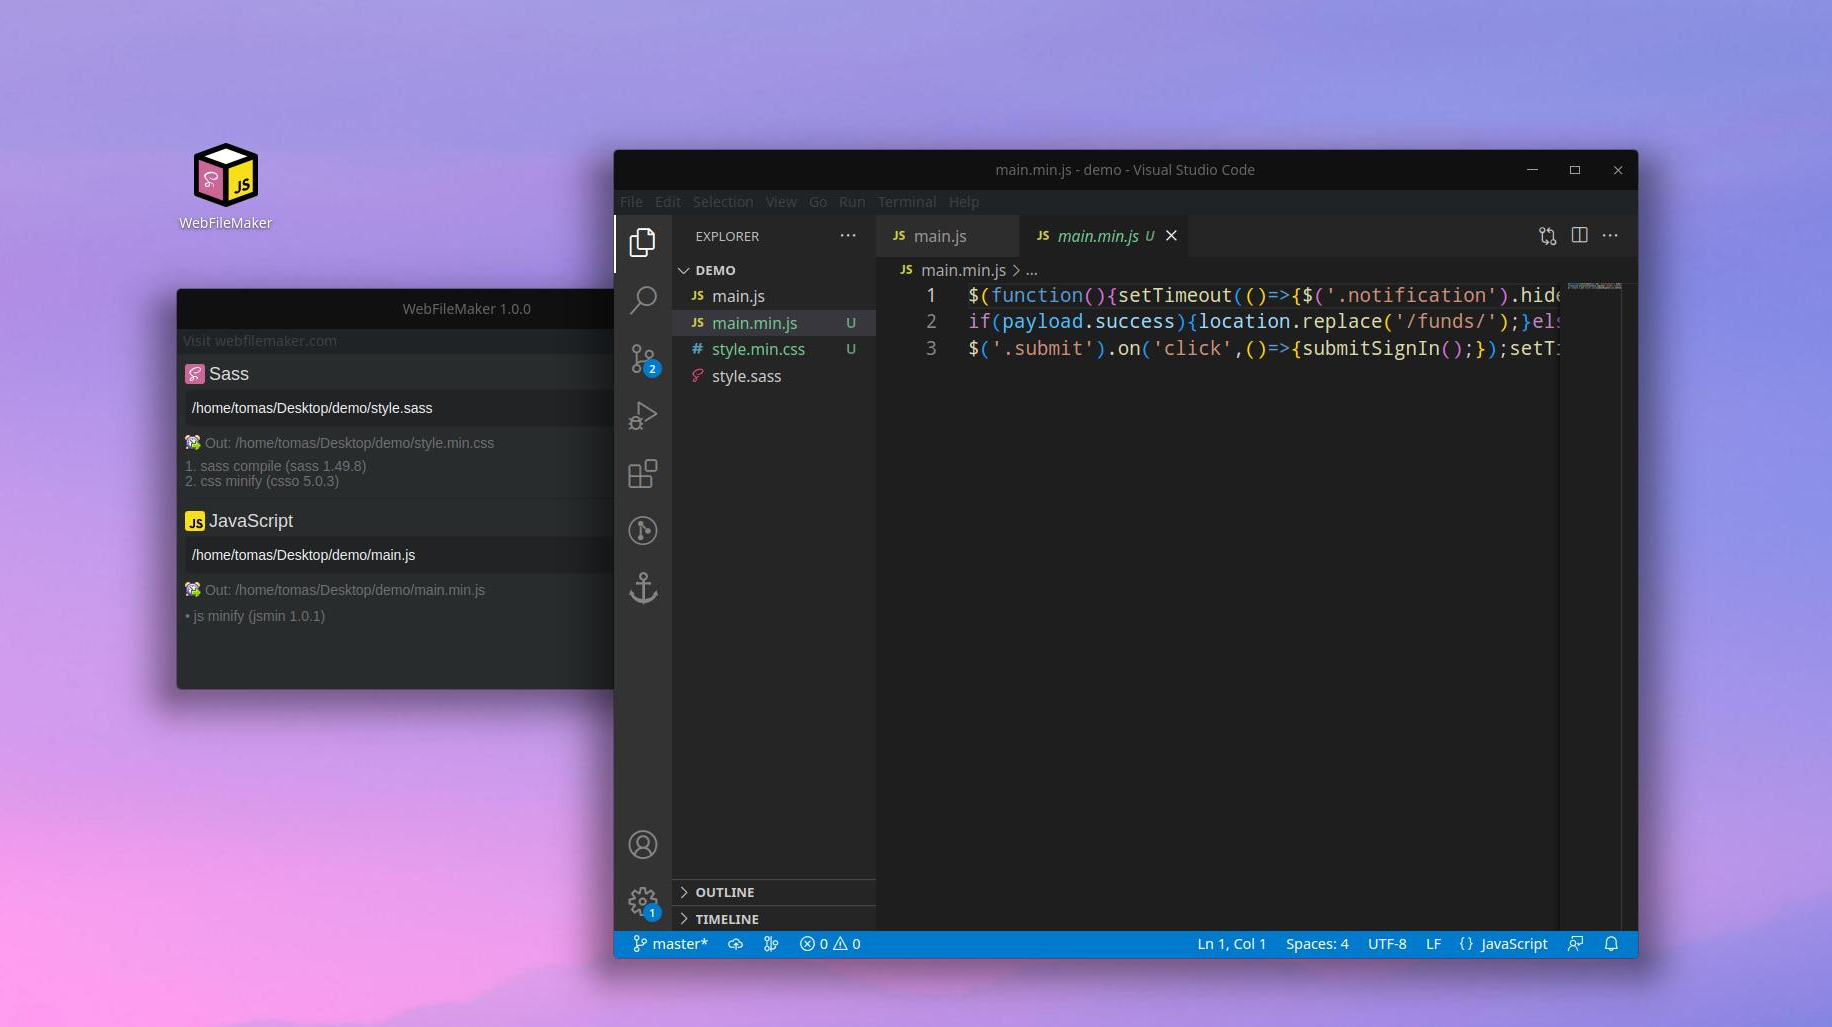This screenshot has width=1832, height=1027.
Task: Open the Run and Debug view
Action: [643, 415]
